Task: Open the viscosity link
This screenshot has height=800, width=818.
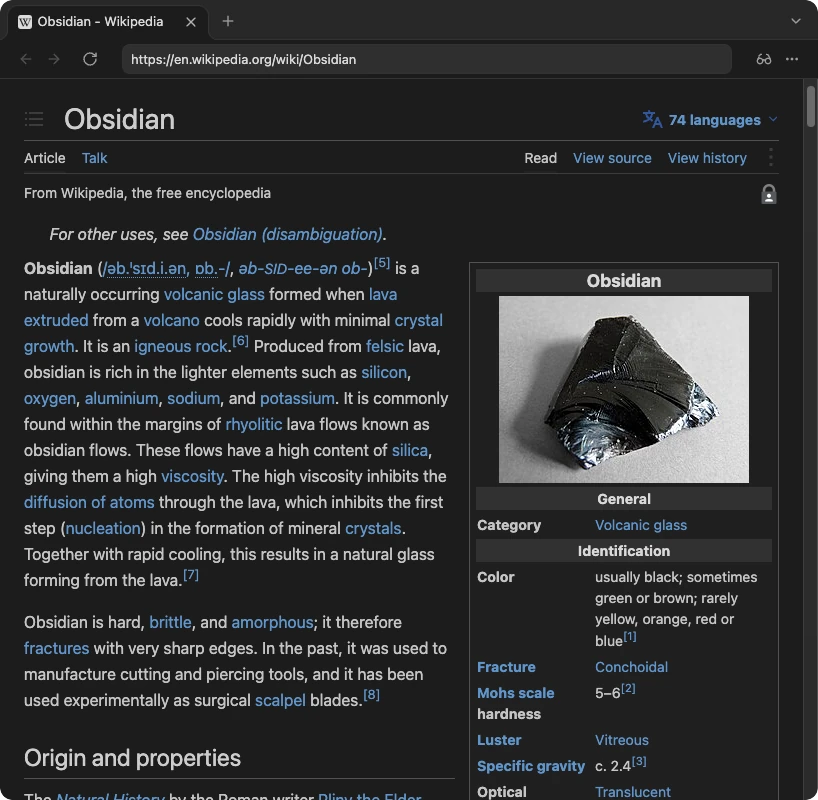Action: 193,476
